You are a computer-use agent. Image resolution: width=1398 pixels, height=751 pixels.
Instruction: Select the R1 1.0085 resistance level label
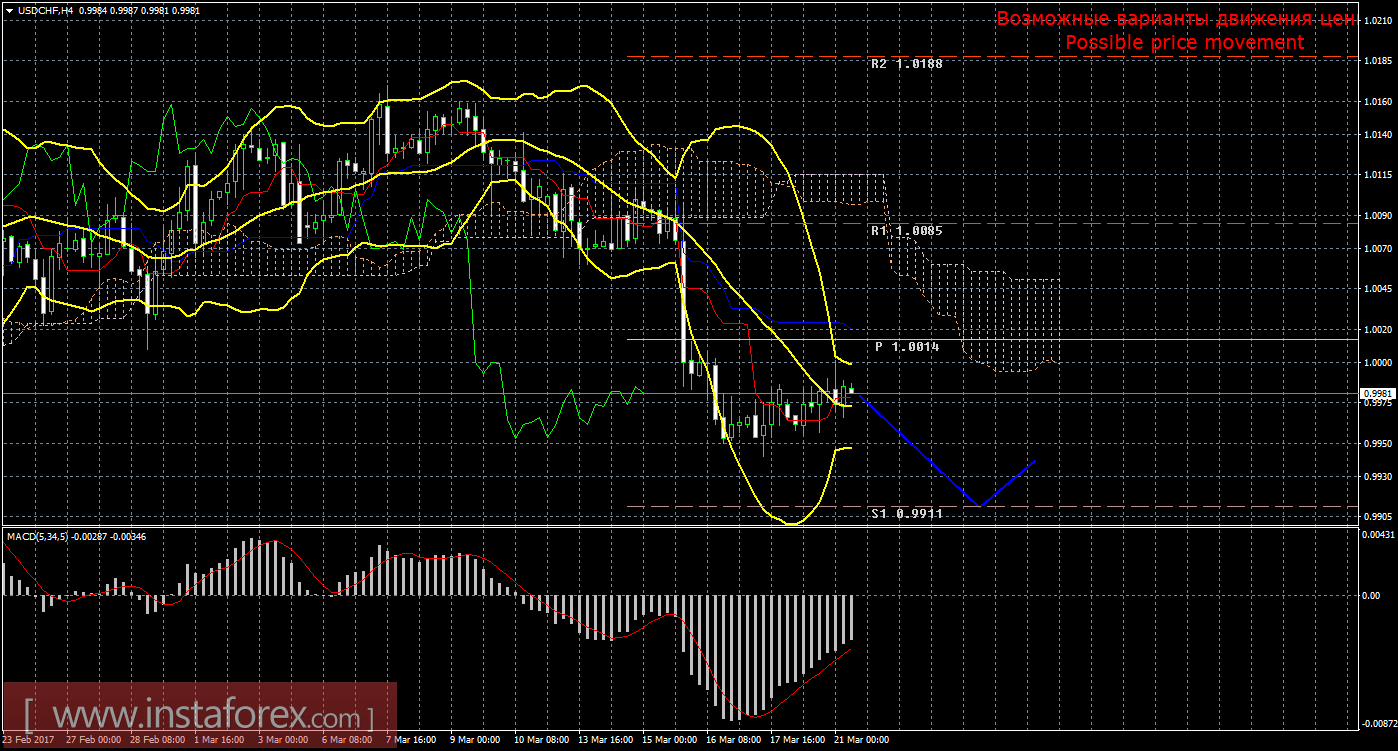[x=906, y=230]
